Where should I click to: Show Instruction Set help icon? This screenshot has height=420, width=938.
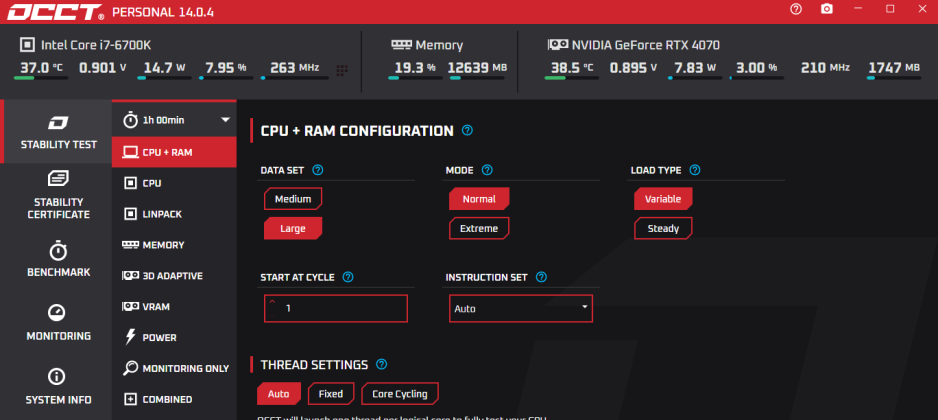(x=541, y=277)
